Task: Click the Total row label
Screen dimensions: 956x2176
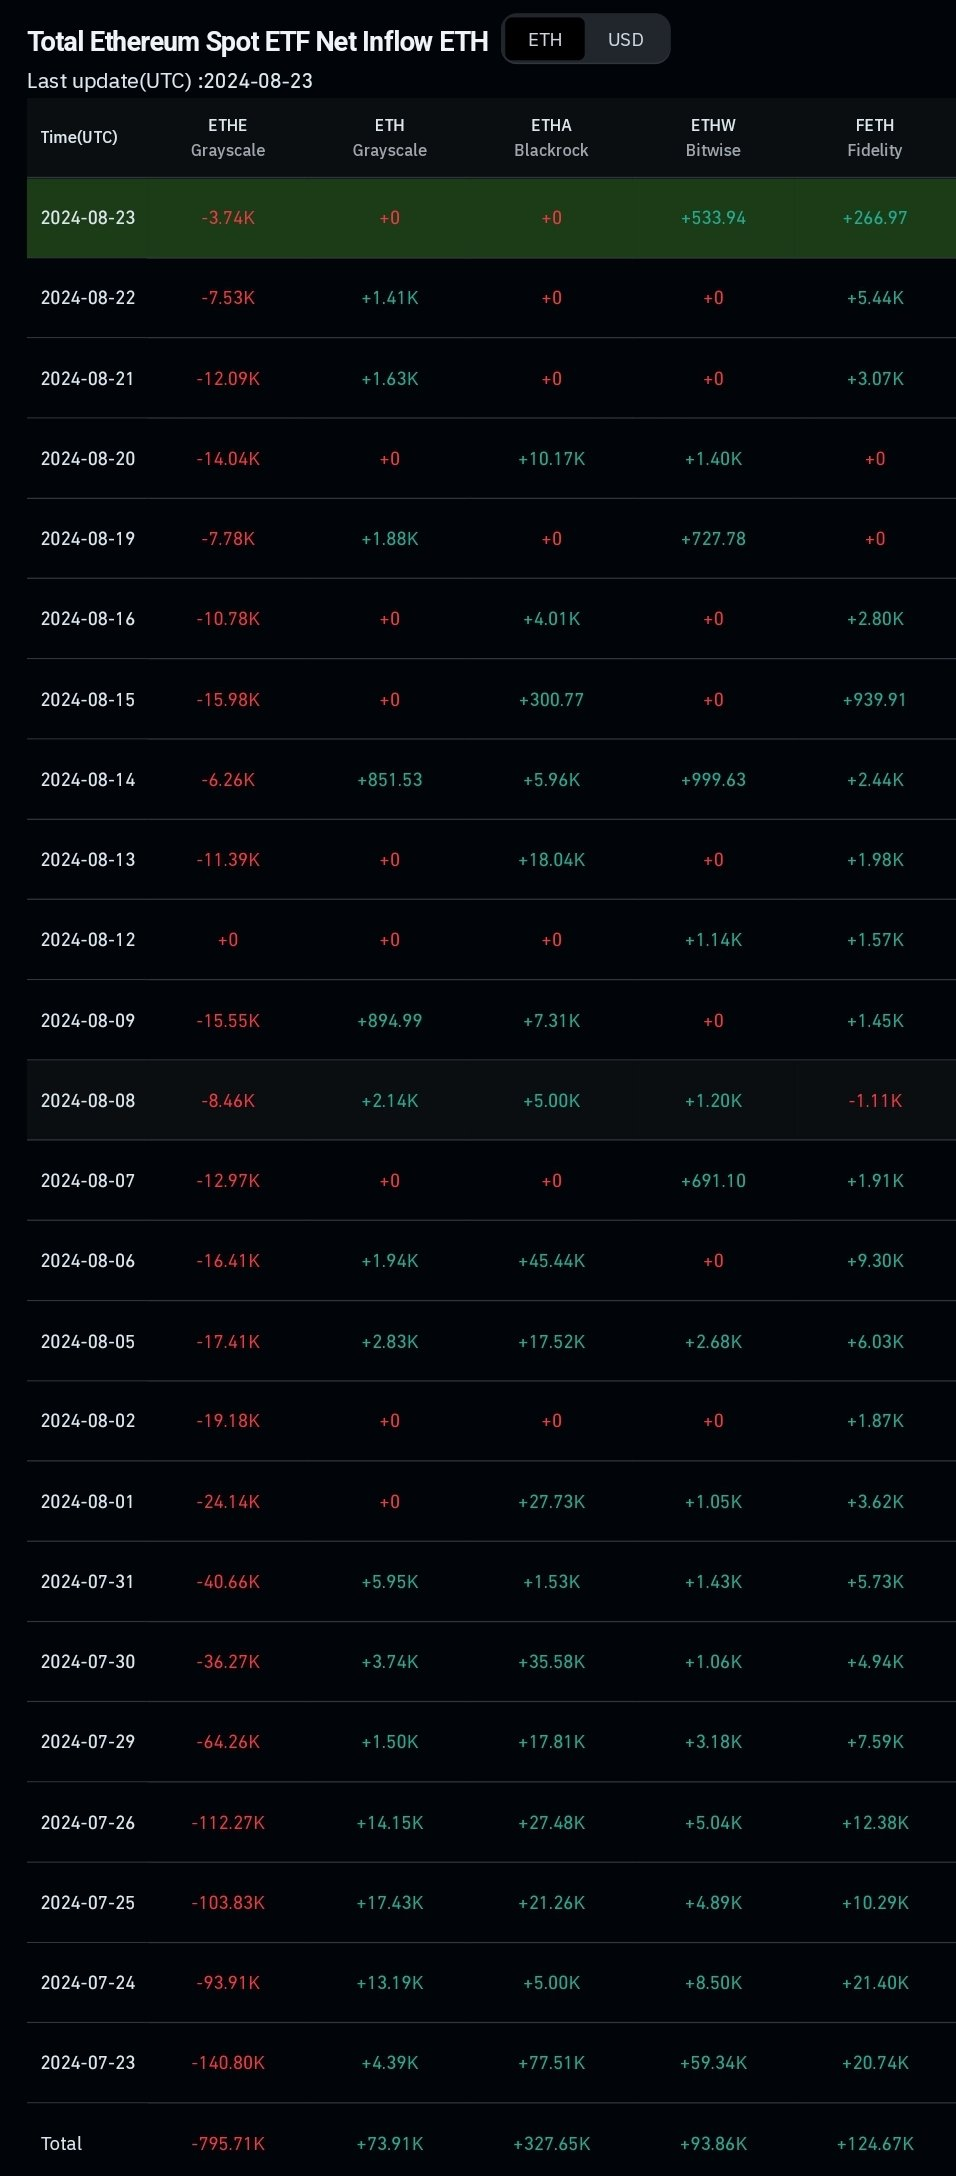Action: click(x=61, y=2144)
